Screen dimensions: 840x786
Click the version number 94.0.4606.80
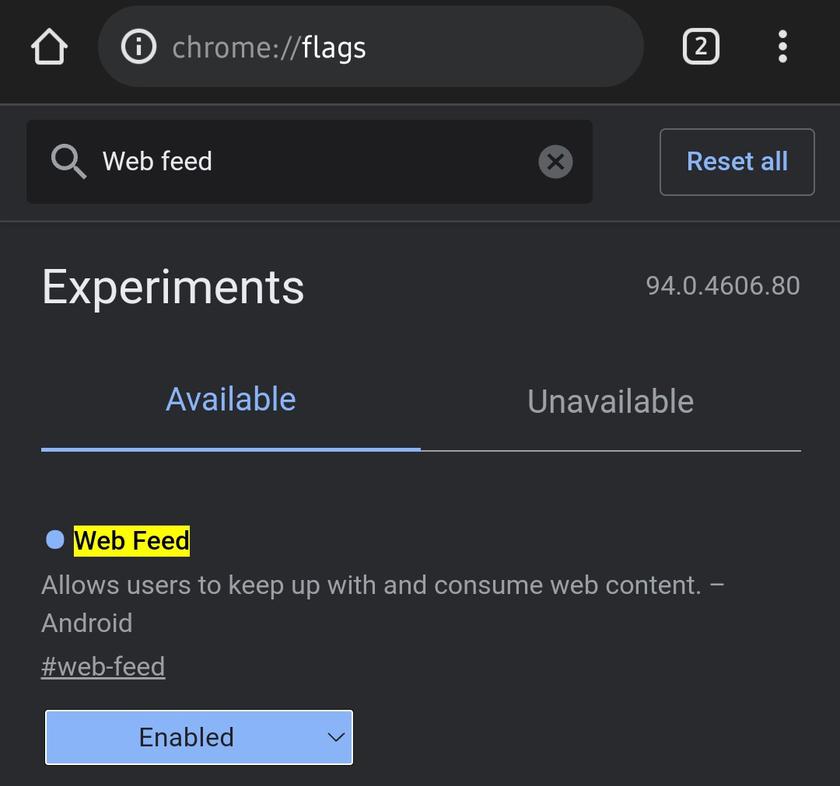722,286
